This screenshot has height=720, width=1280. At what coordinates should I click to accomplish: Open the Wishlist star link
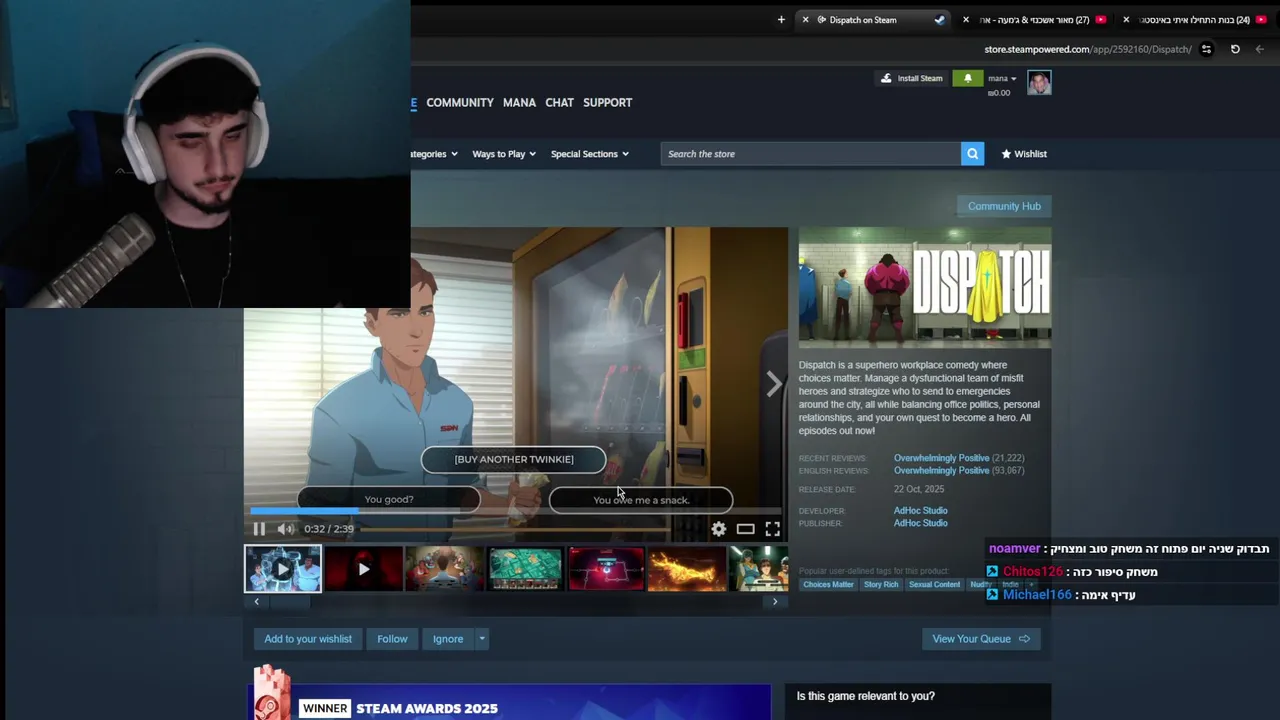point(1024,154)
